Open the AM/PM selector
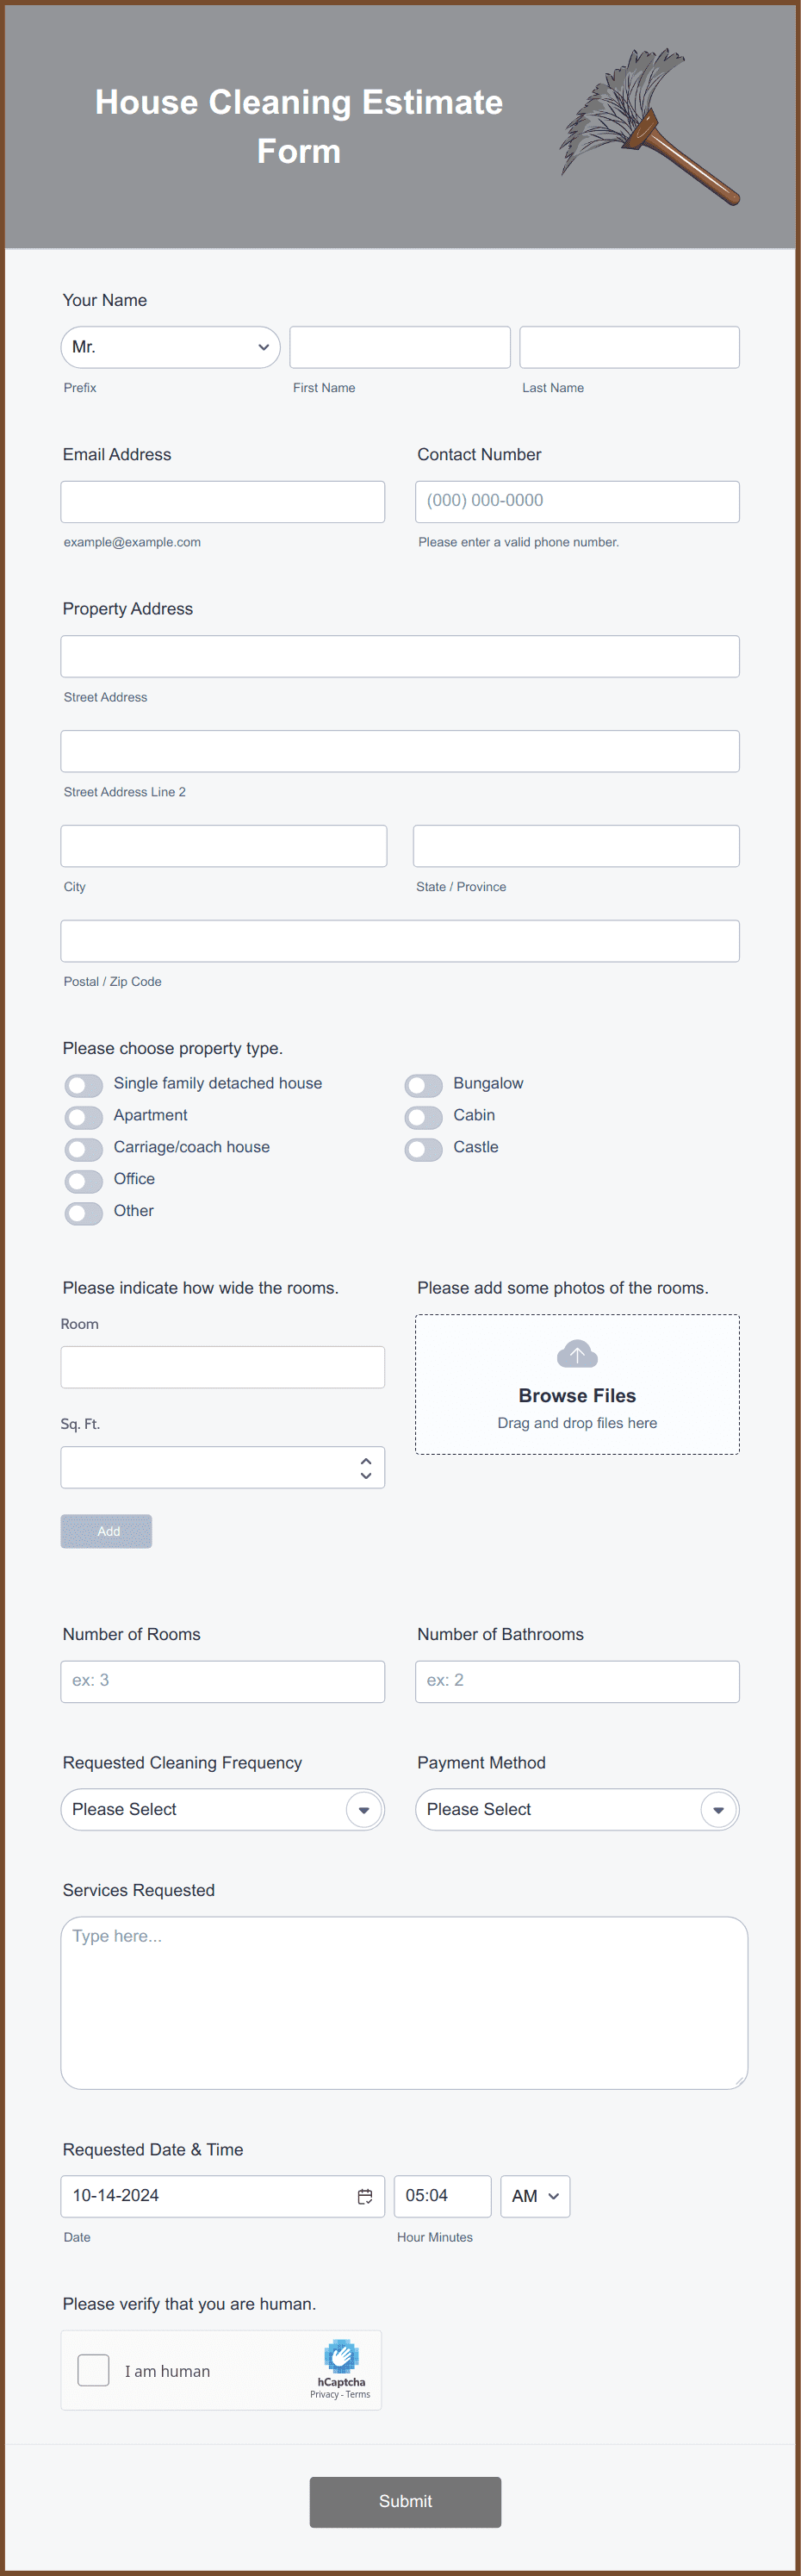This screenshot has height=2576, width=801. pos(535,2196)
